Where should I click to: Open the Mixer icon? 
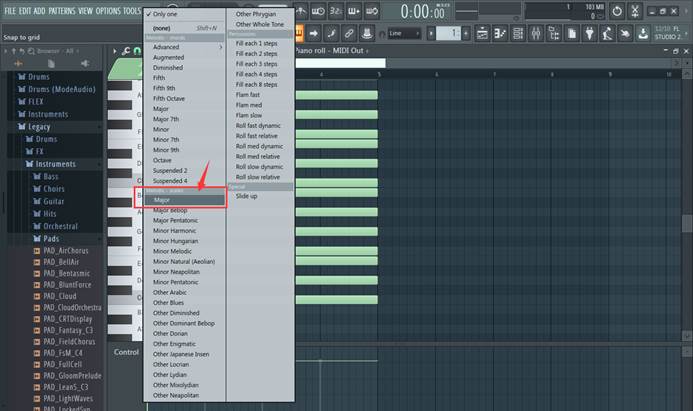pyautogui.click(x=536, y=33)
